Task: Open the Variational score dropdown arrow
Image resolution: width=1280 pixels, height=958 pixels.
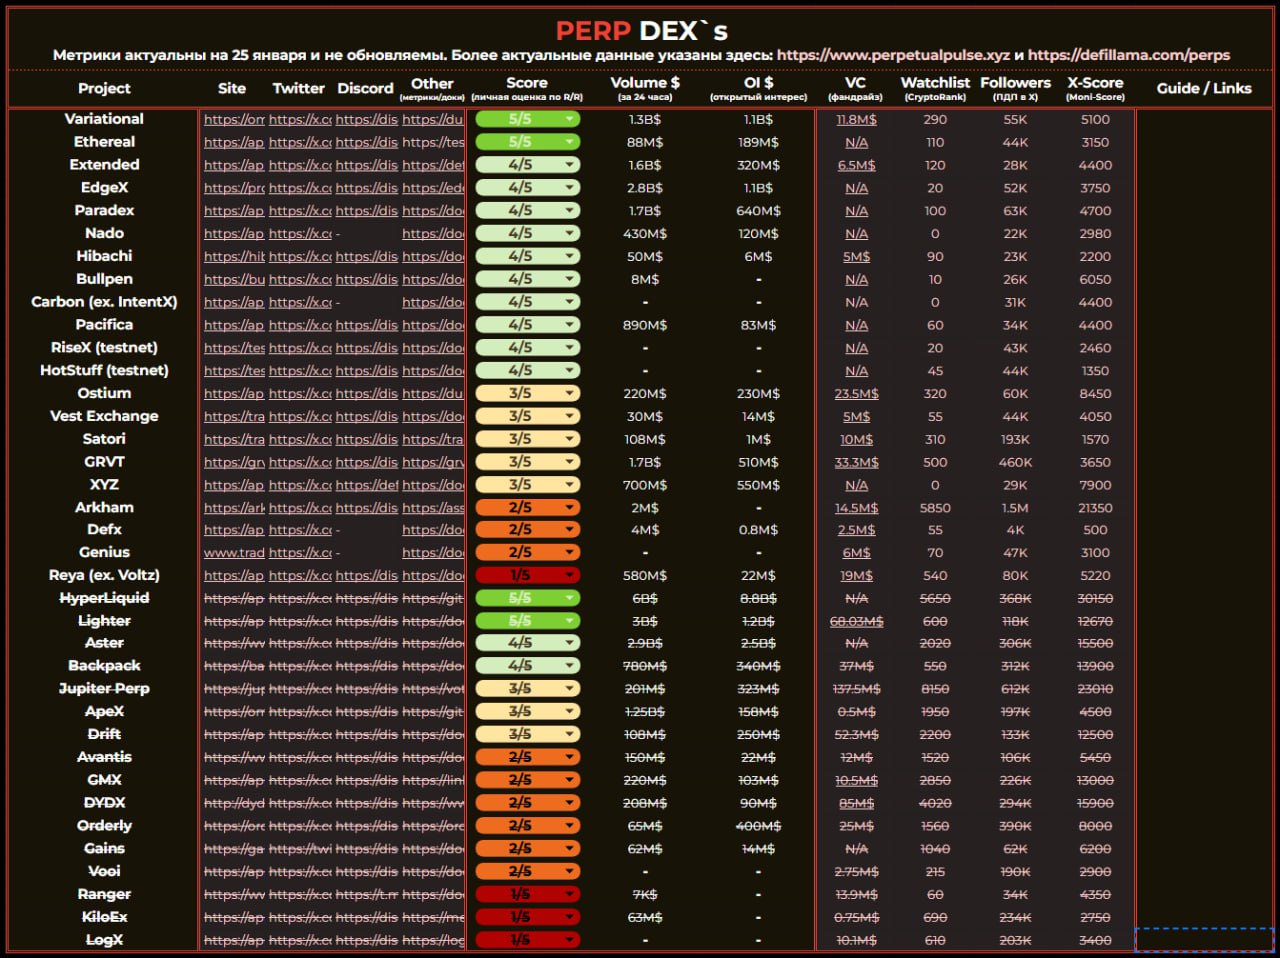Action: click(x=570, y=119)
